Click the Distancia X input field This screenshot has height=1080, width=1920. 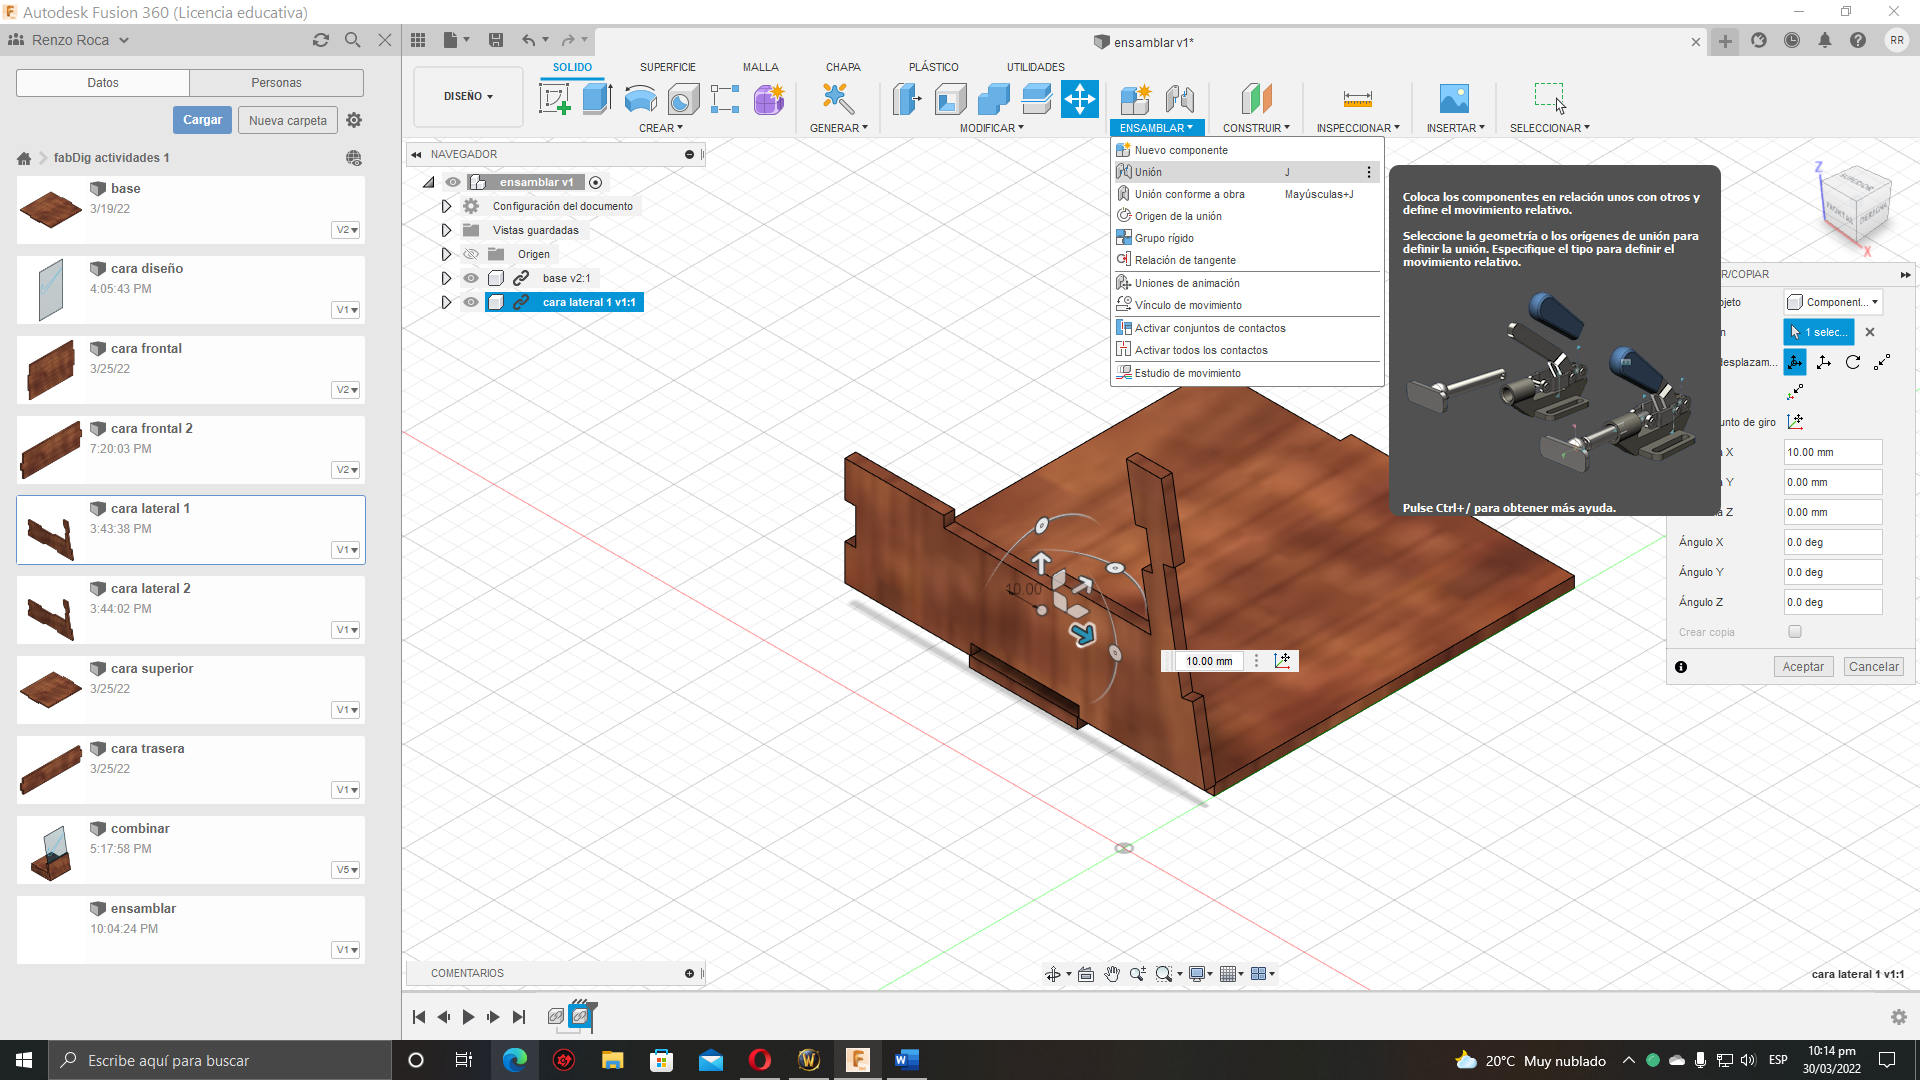[x=1832, y=452]
